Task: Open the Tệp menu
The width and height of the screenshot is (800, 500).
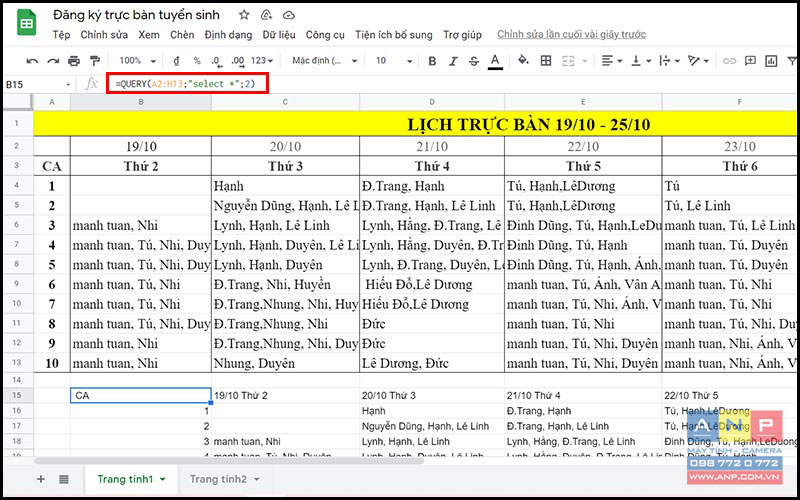Action: click(x=61, y=35)
